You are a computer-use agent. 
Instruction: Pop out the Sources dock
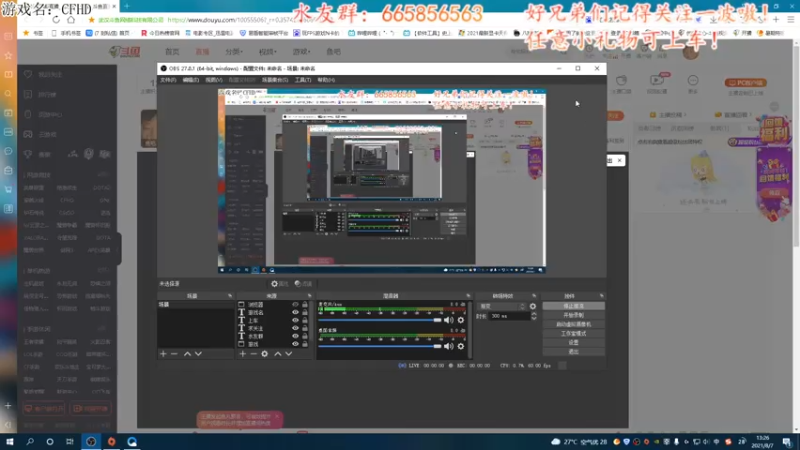coord(309,296)
